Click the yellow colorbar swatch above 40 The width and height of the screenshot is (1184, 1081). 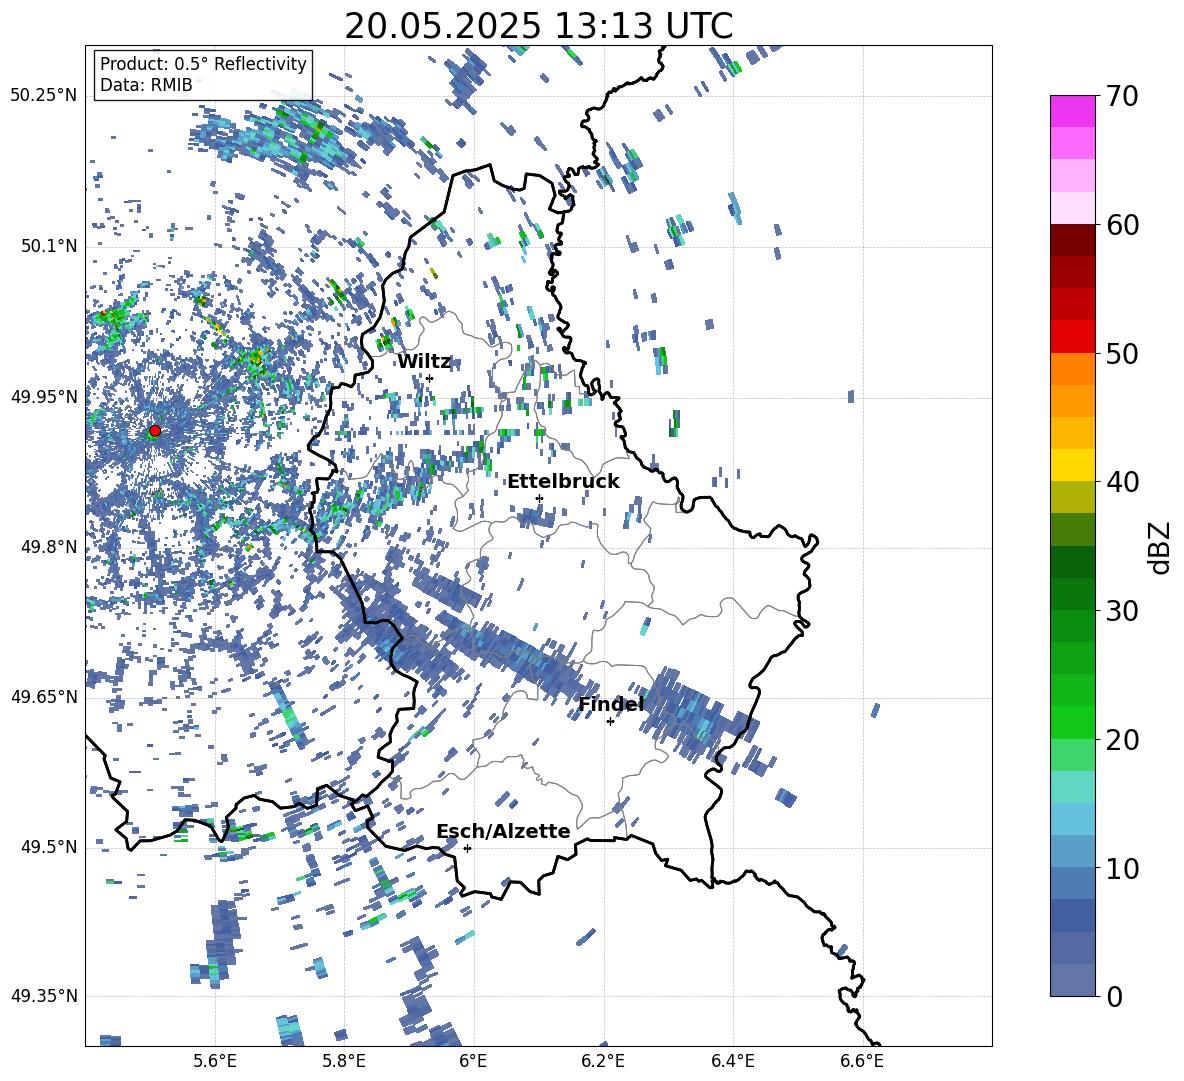coord(1072,465)
